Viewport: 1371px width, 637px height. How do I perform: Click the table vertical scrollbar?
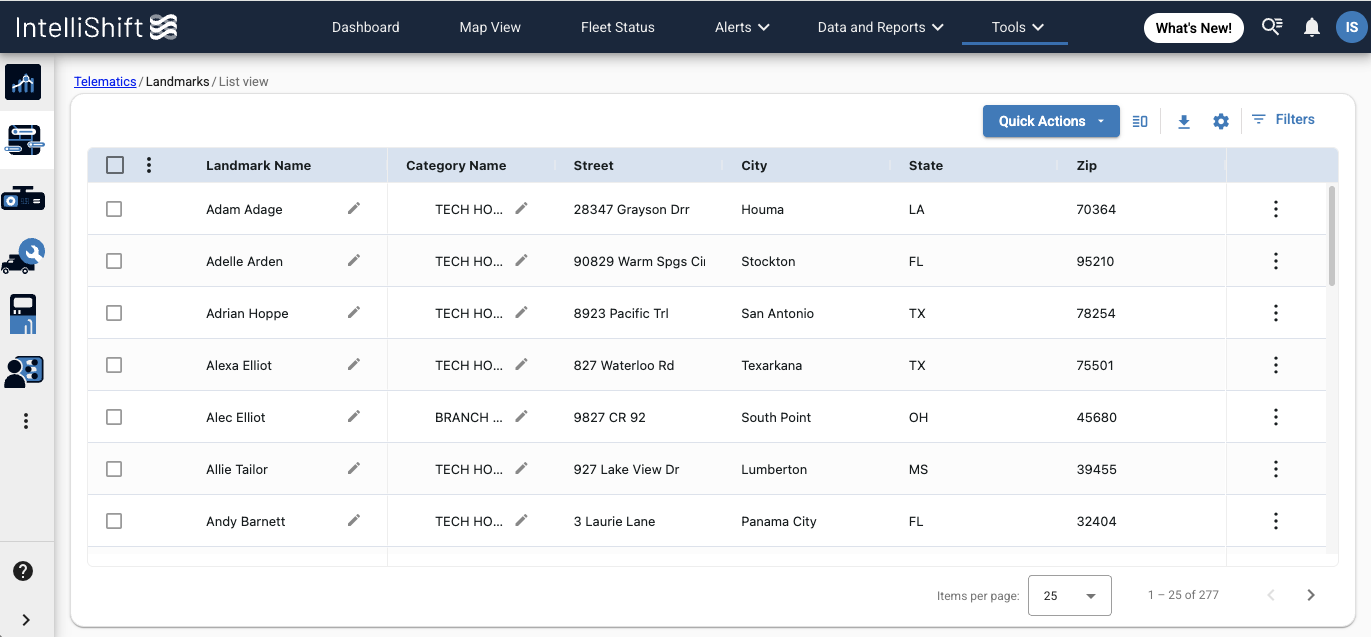coord(1331,235)
